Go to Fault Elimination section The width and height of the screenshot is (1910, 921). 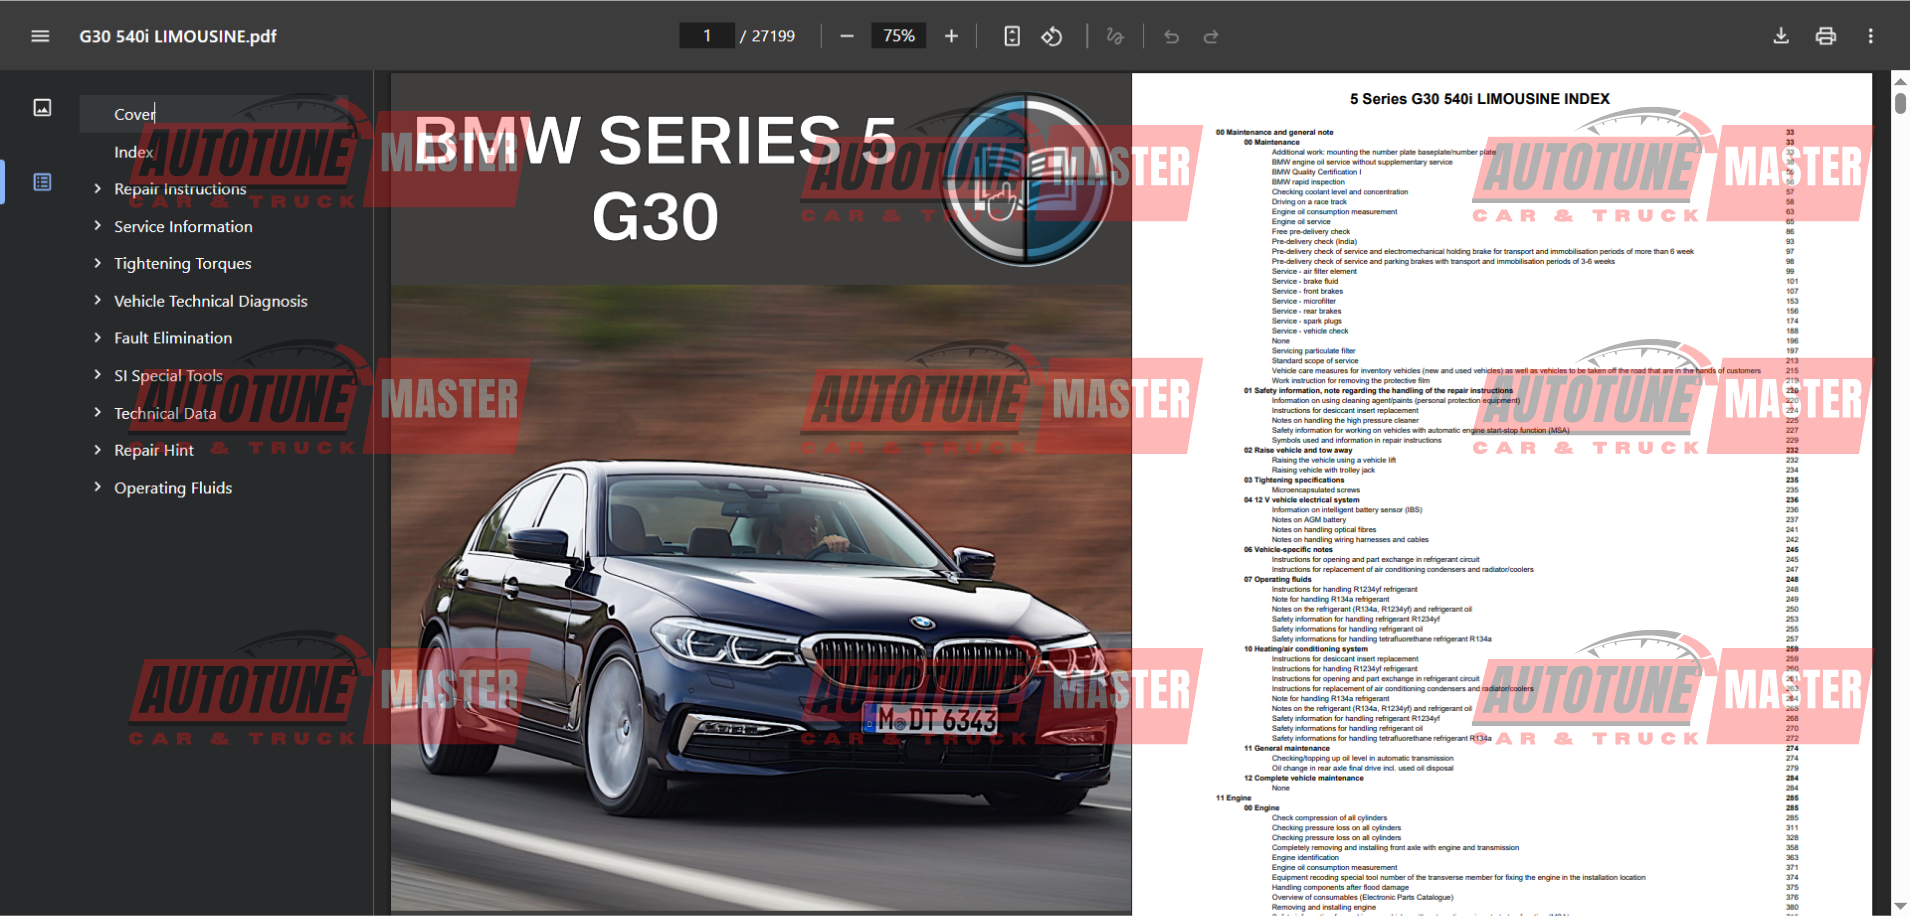[x=172, y=338]
